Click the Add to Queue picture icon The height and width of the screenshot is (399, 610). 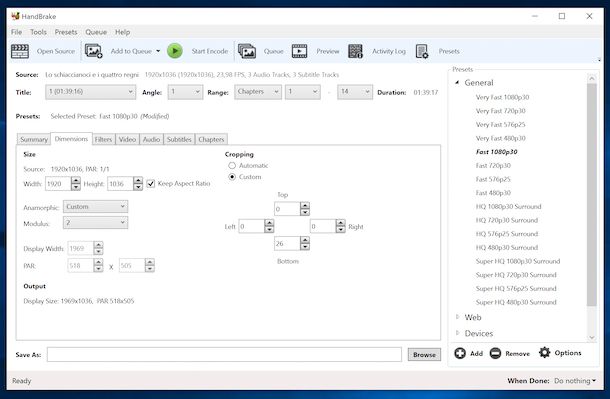[93, 51]
